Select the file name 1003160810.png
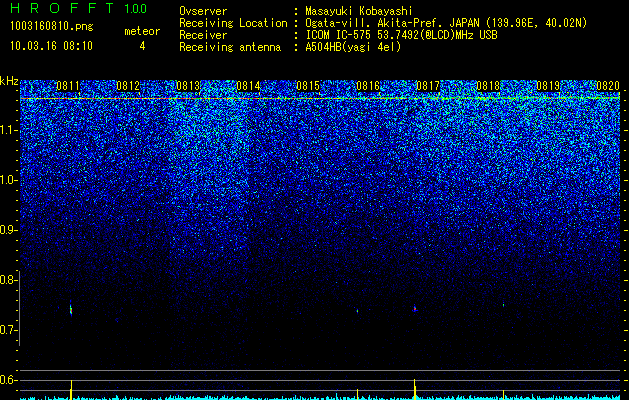 [52, 27]
